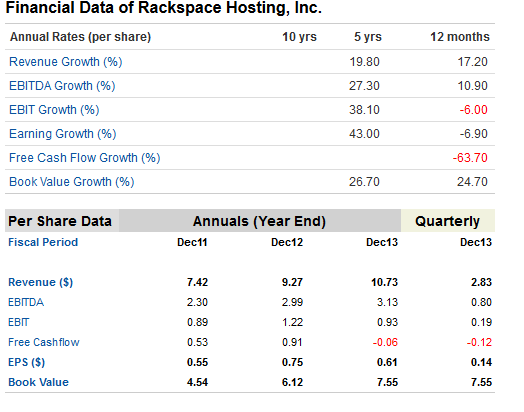
Task: Select the 38.10 EBIT growth value
Action: [365, 110]
